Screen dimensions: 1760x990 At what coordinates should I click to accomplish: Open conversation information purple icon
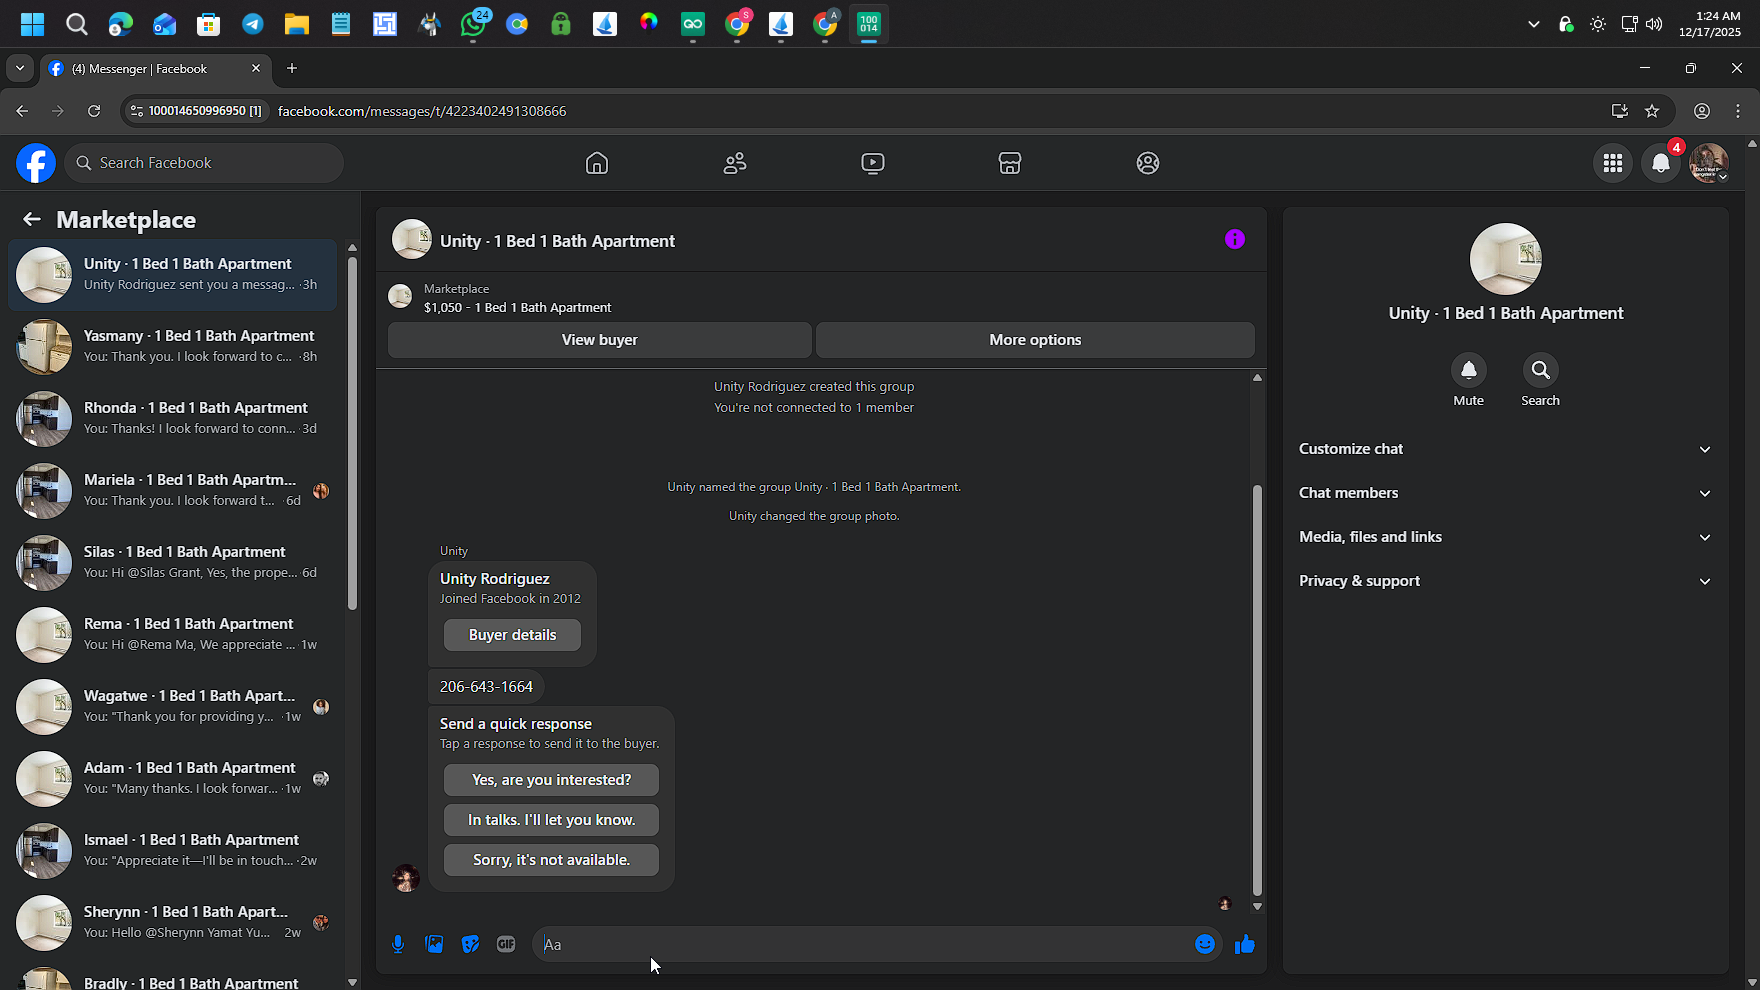(1235, 239)
